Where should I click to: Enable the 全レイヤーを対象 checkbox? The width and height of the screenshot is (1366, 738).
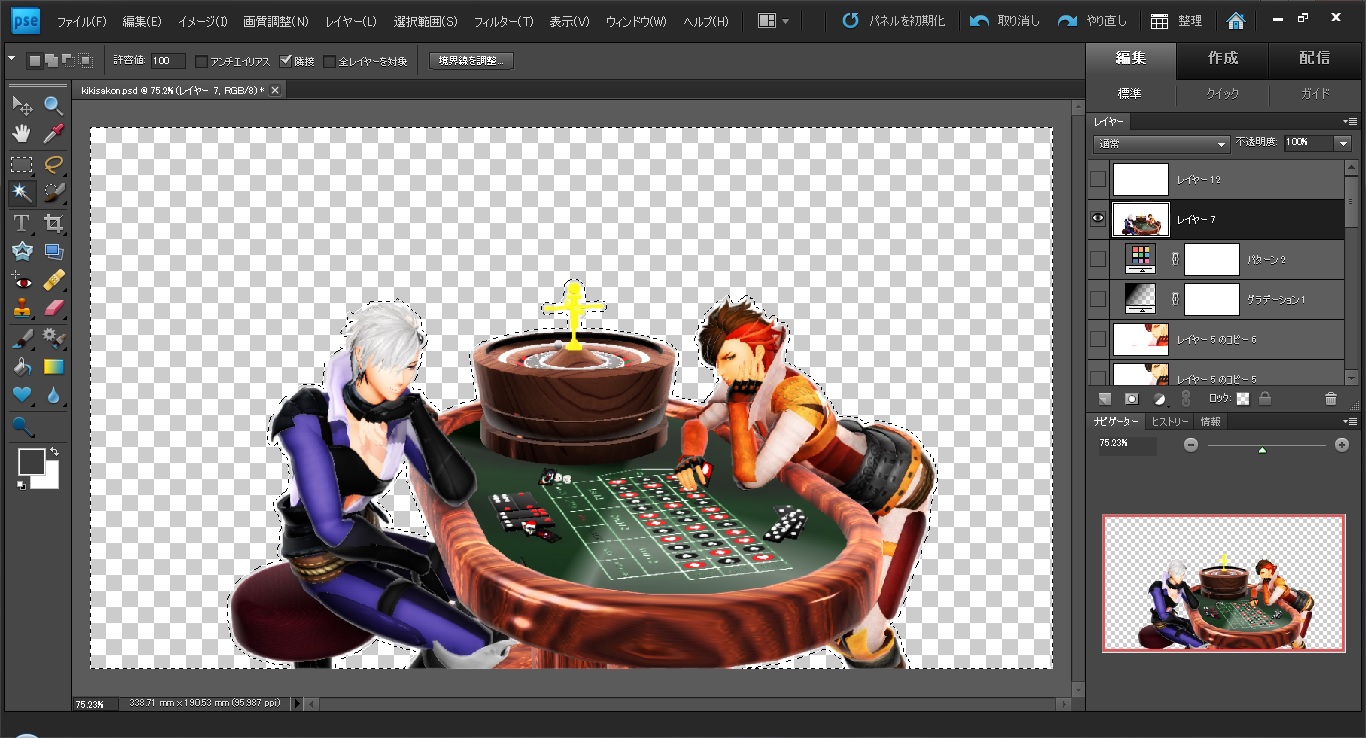(x=330, y=61)
